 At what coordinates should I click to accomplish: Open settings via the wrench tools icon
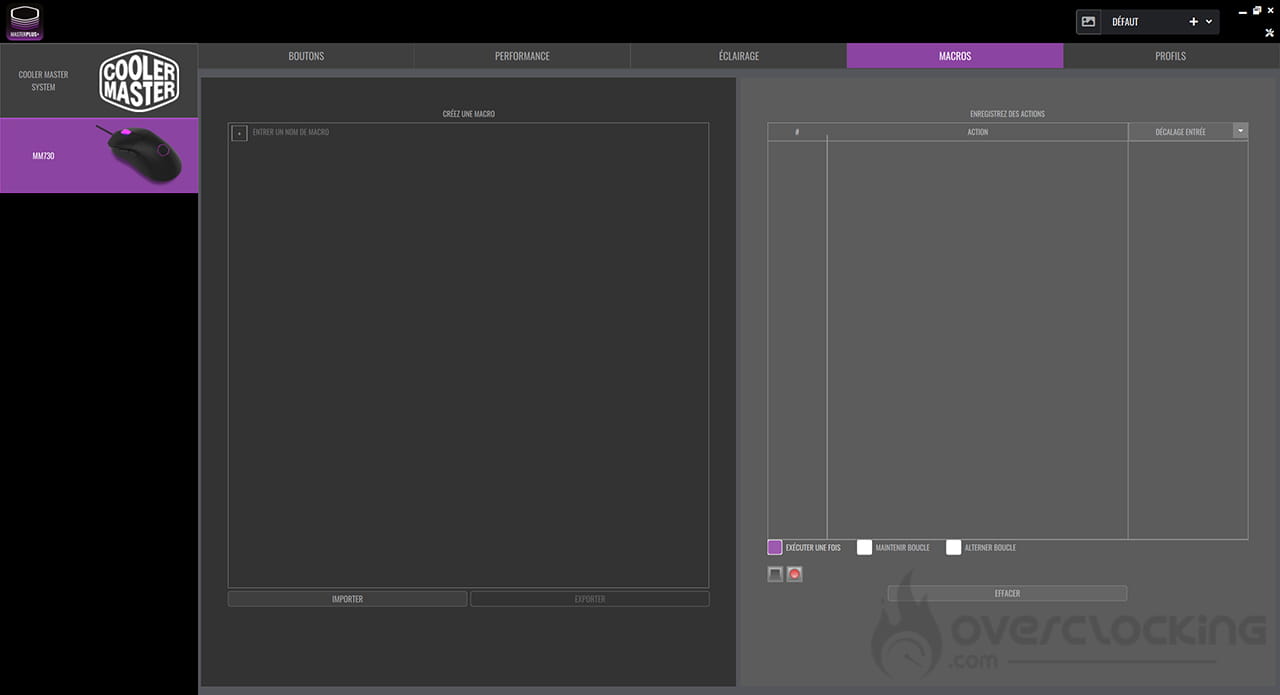point(1270,31)
